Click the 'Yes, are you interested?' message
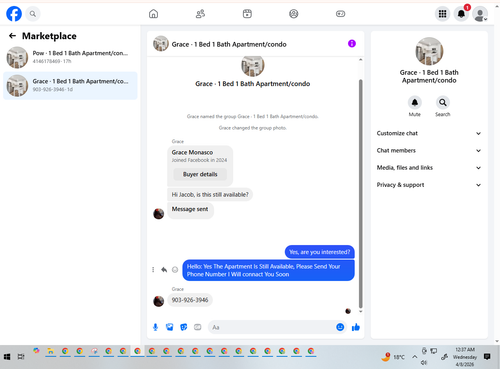Viewport: 500px width, 369px height. (320, 252)
